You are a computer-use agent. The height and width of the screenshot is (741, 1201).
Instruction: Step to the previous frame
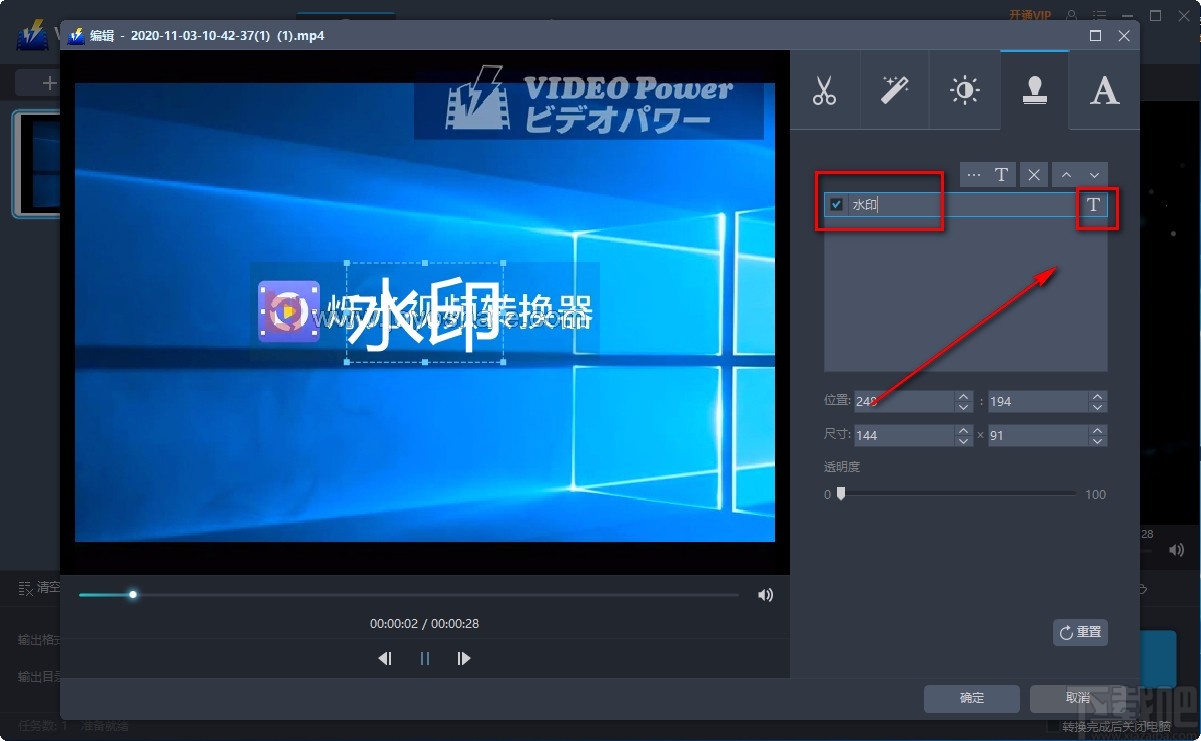pos(385,658)
